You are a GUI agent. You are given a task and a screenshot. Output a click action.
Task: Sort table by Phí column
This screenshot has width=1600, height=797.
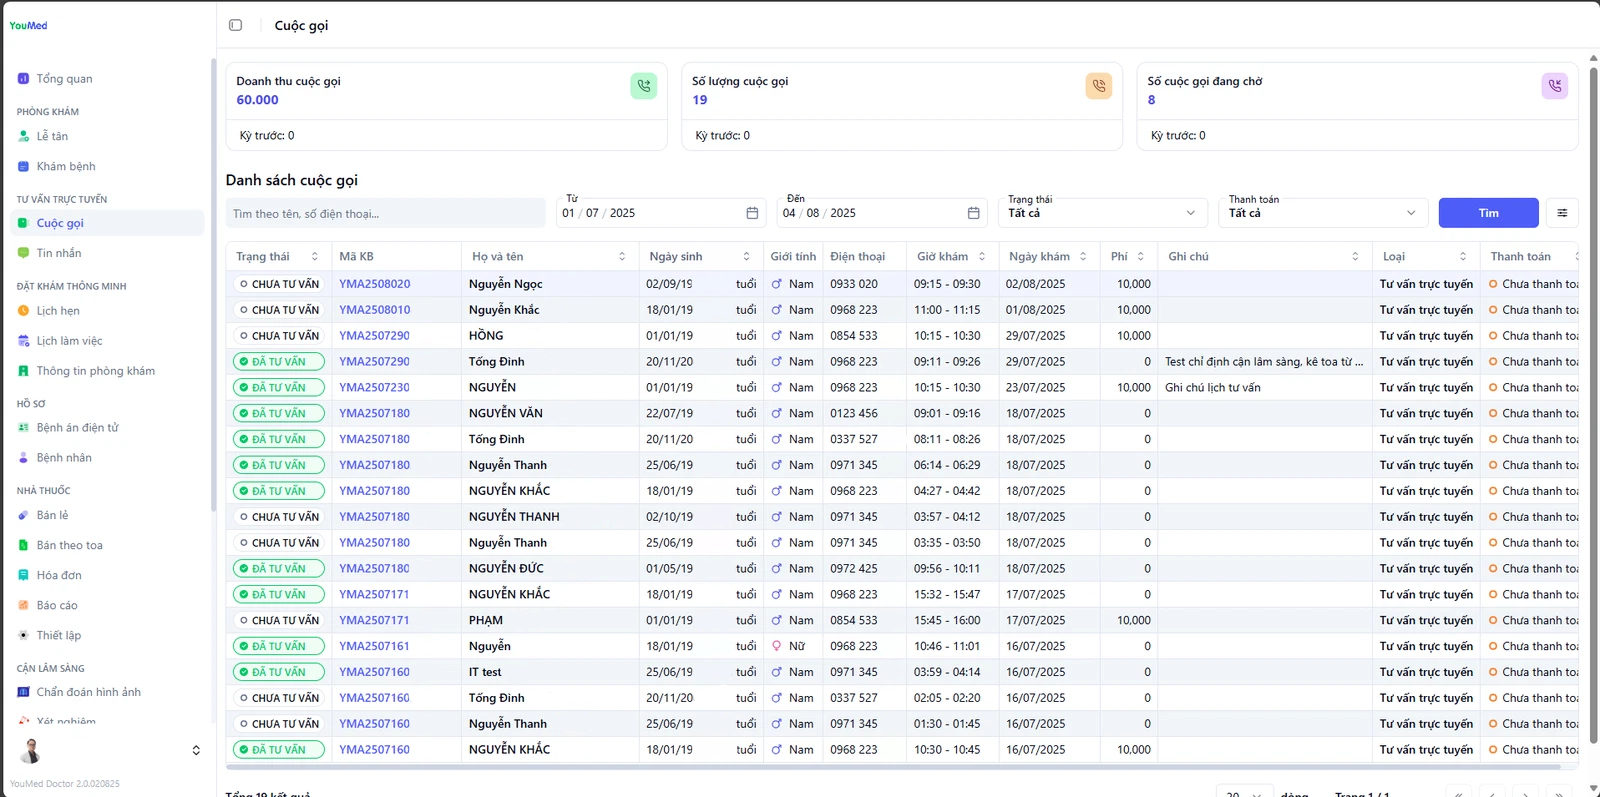[1140, 257]
